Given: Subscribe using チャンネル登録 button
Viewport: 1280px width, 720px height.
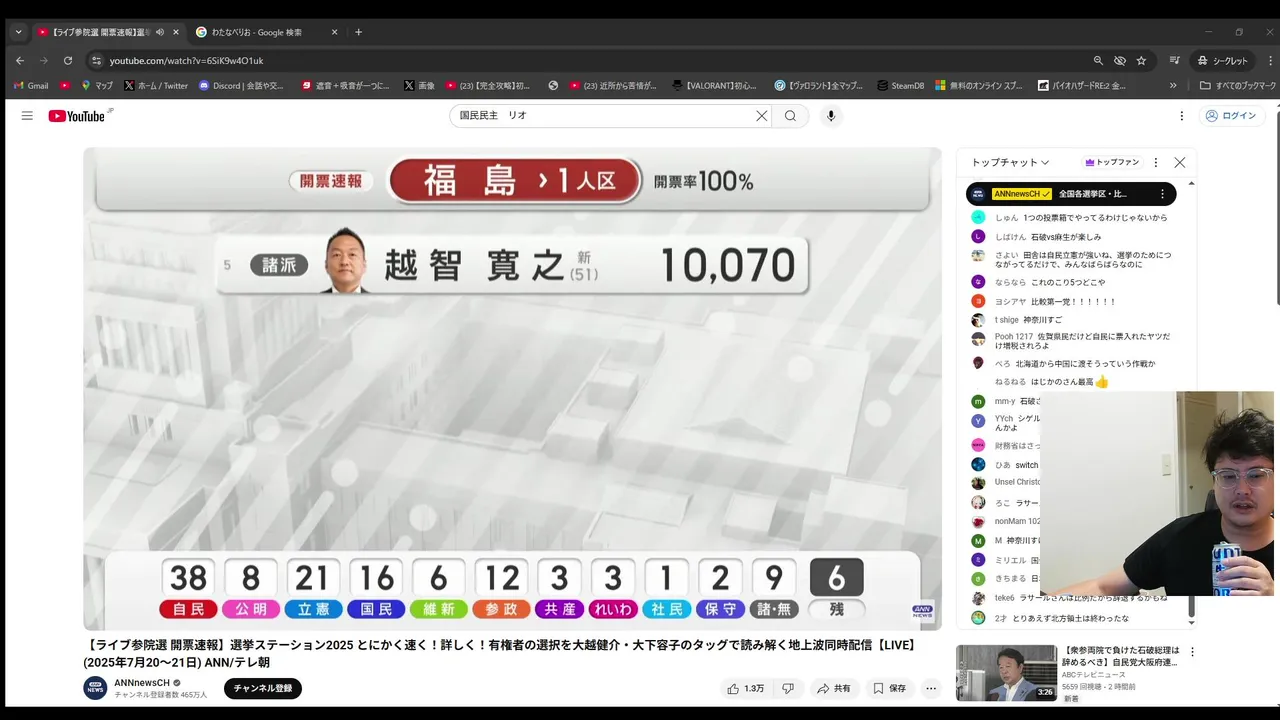Looking at the screenshot, I should pos(263,688).
